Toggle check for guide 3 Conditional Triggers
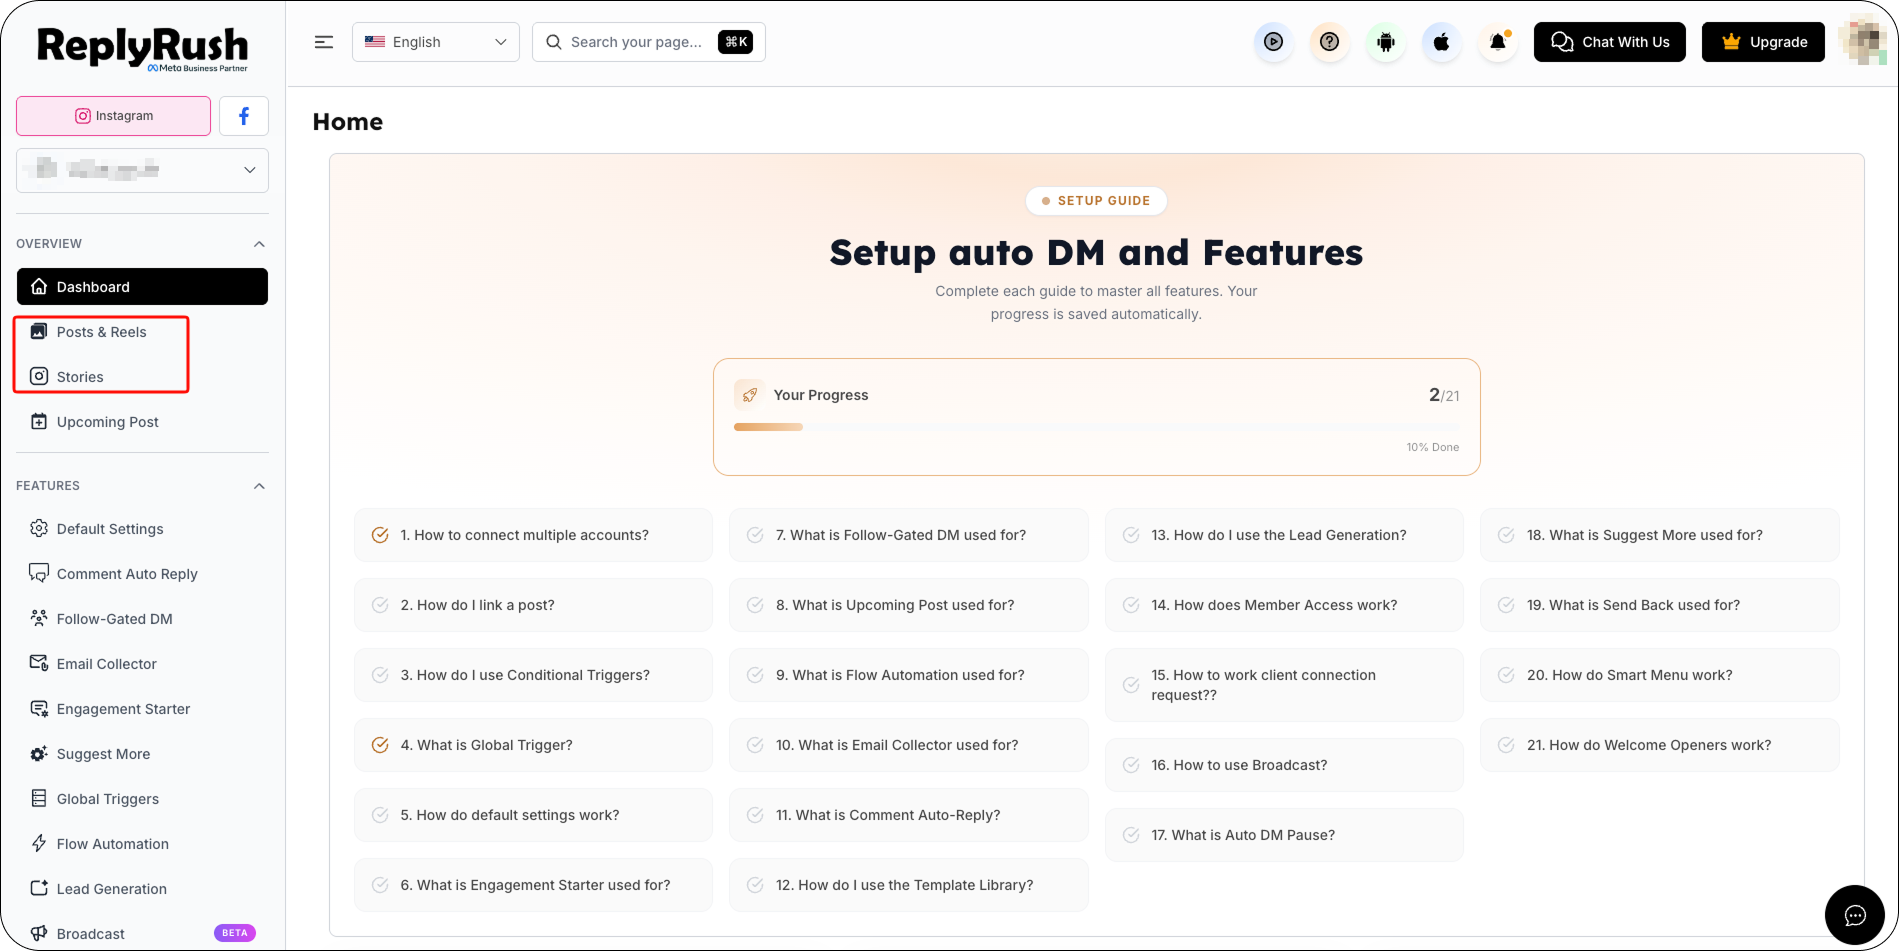Screen dimensions: 1899x951 (380, 675)
